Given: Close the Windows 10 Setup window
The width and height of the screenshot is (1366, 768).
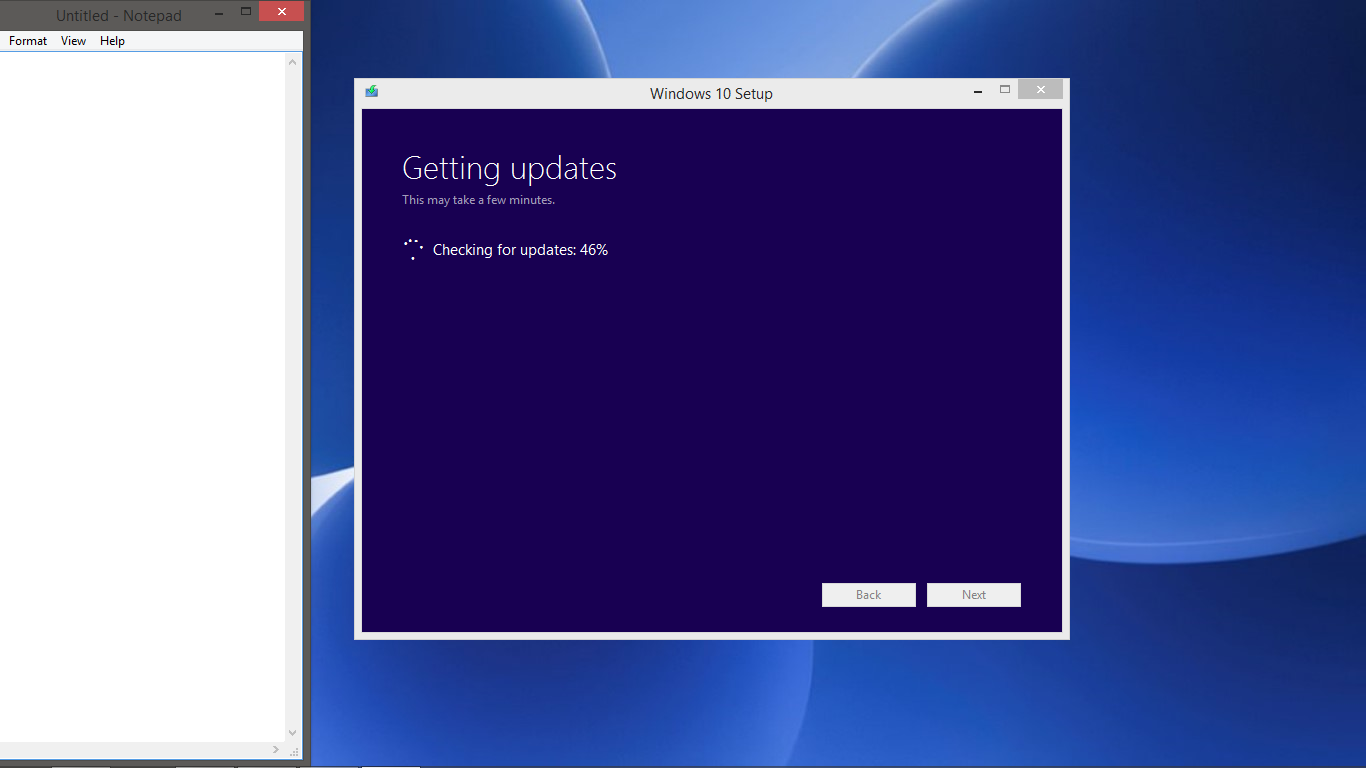Looking at the screenshot, I should [x=1041, y=90].
